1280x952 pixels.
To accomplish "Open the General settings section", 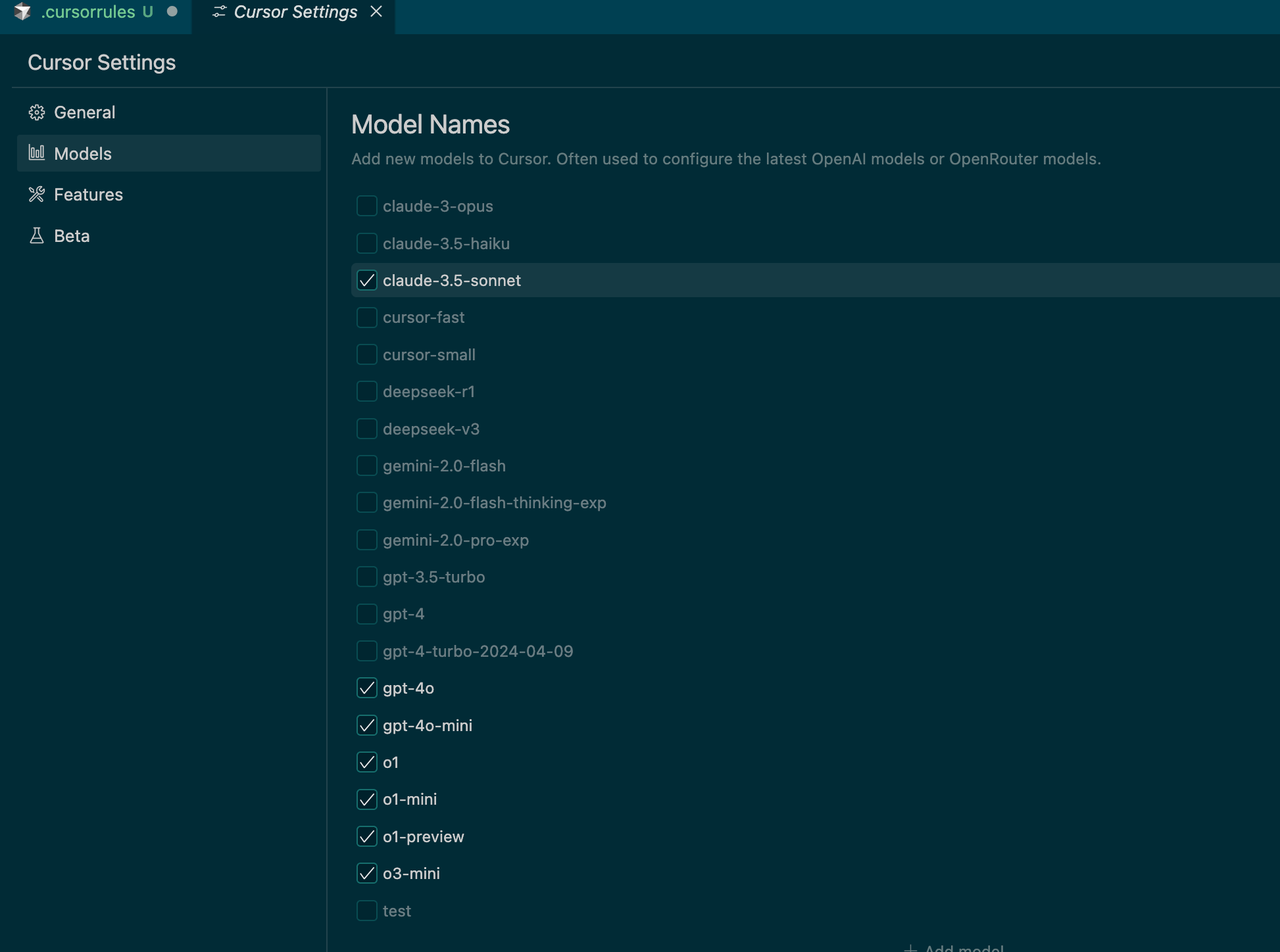I will pos(169,112).
